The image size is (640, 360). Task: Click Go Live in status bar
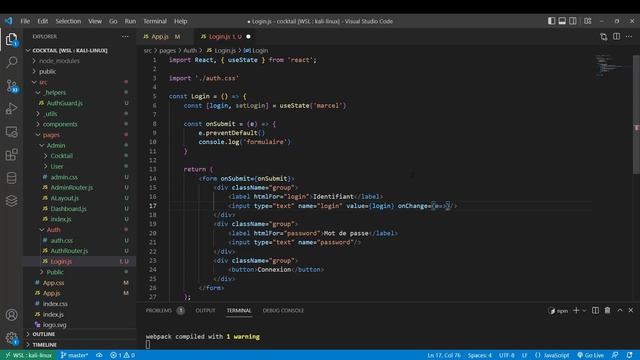590,355
